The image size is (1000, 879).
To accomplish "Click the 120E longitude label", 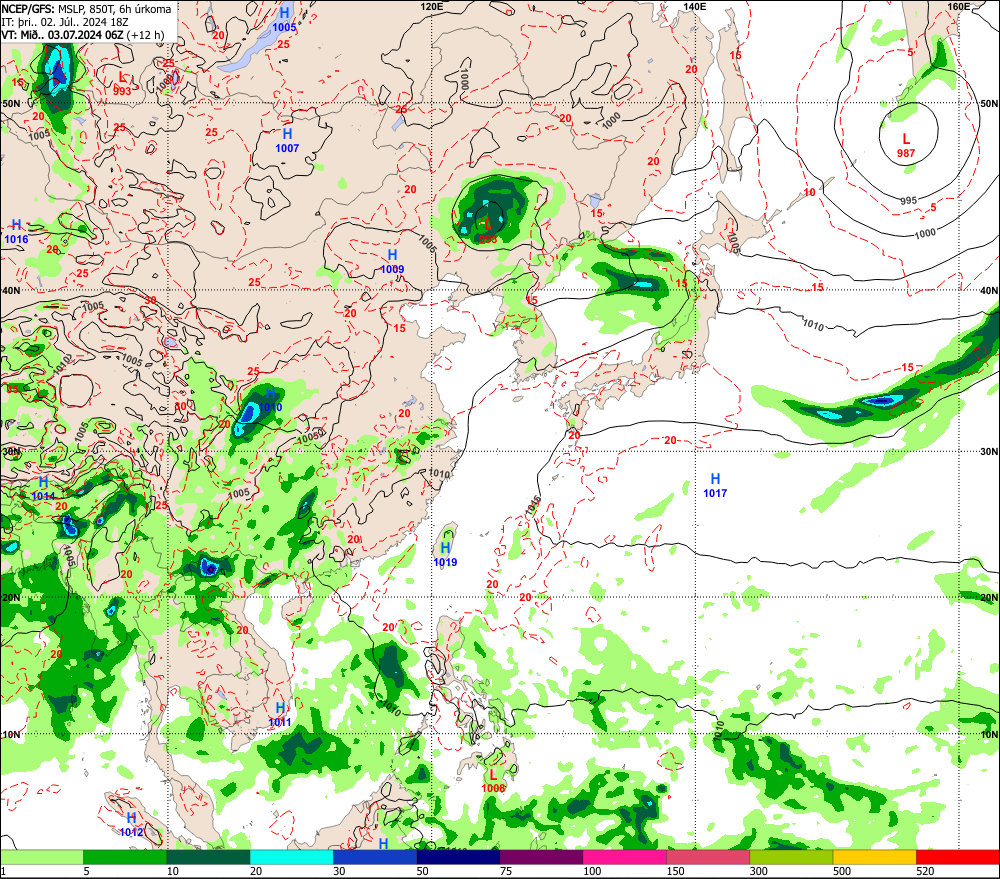I will (x=432, y=6).
